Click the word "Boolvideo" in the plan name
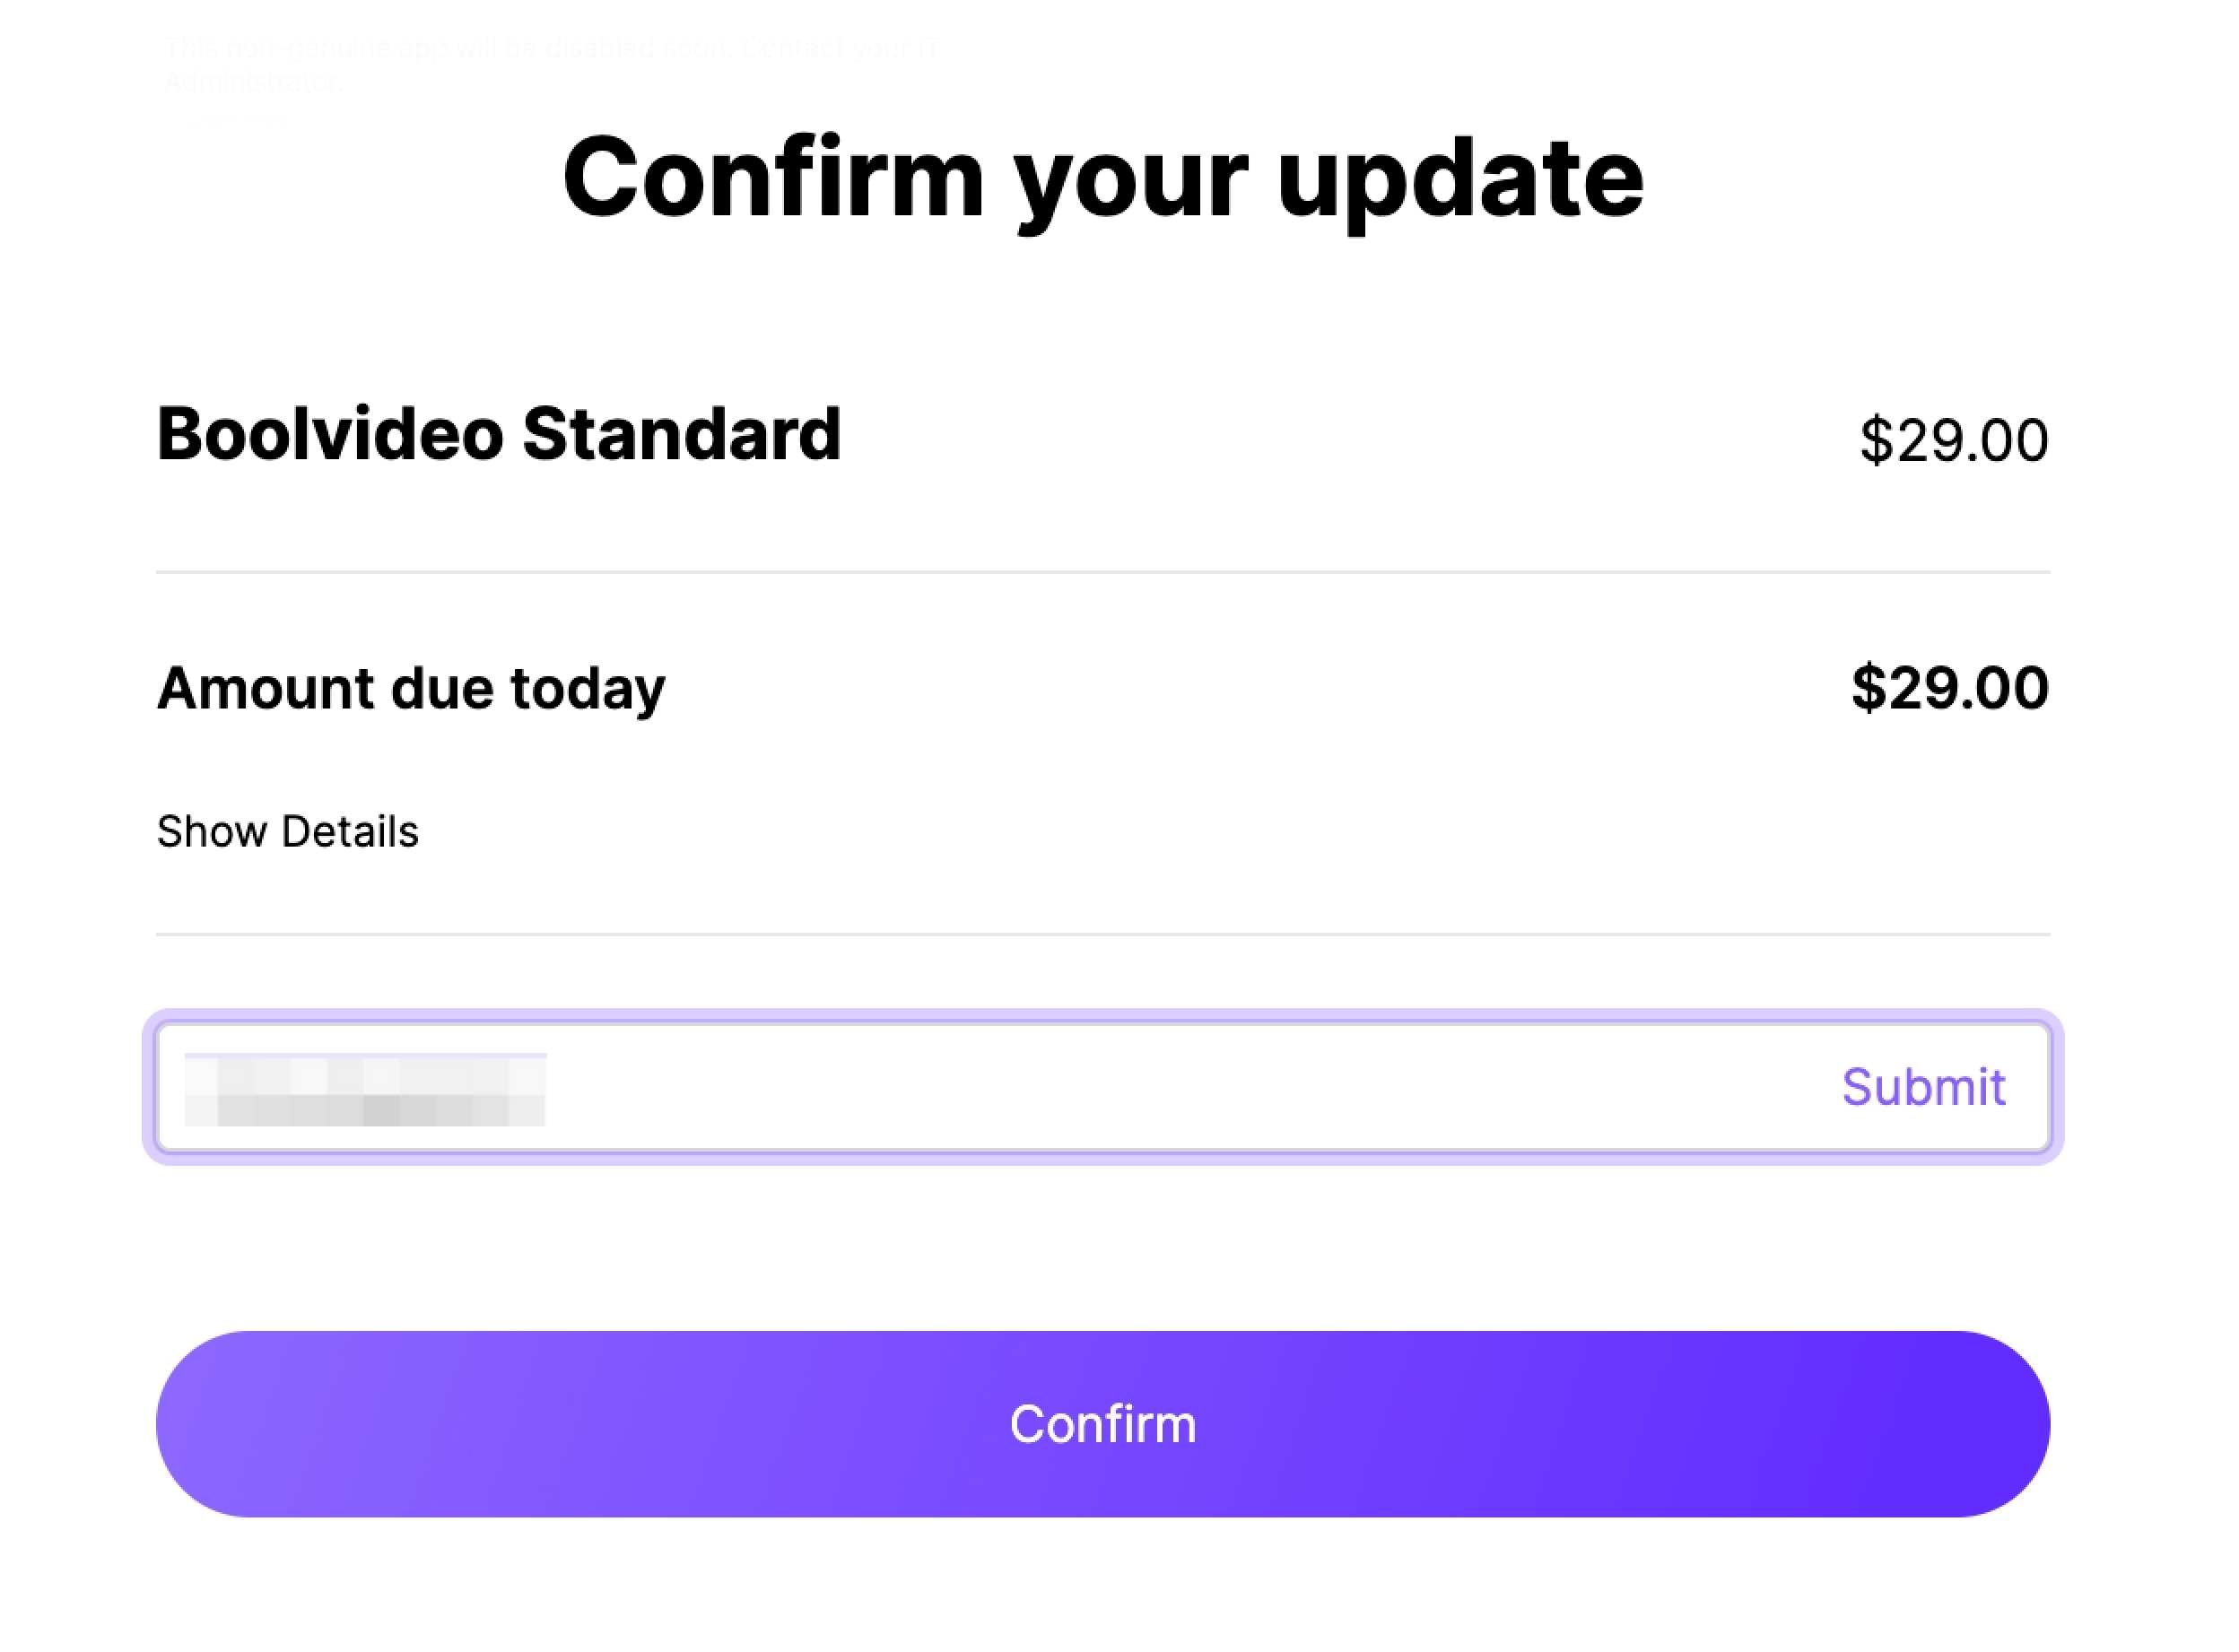 click(330, 435)
